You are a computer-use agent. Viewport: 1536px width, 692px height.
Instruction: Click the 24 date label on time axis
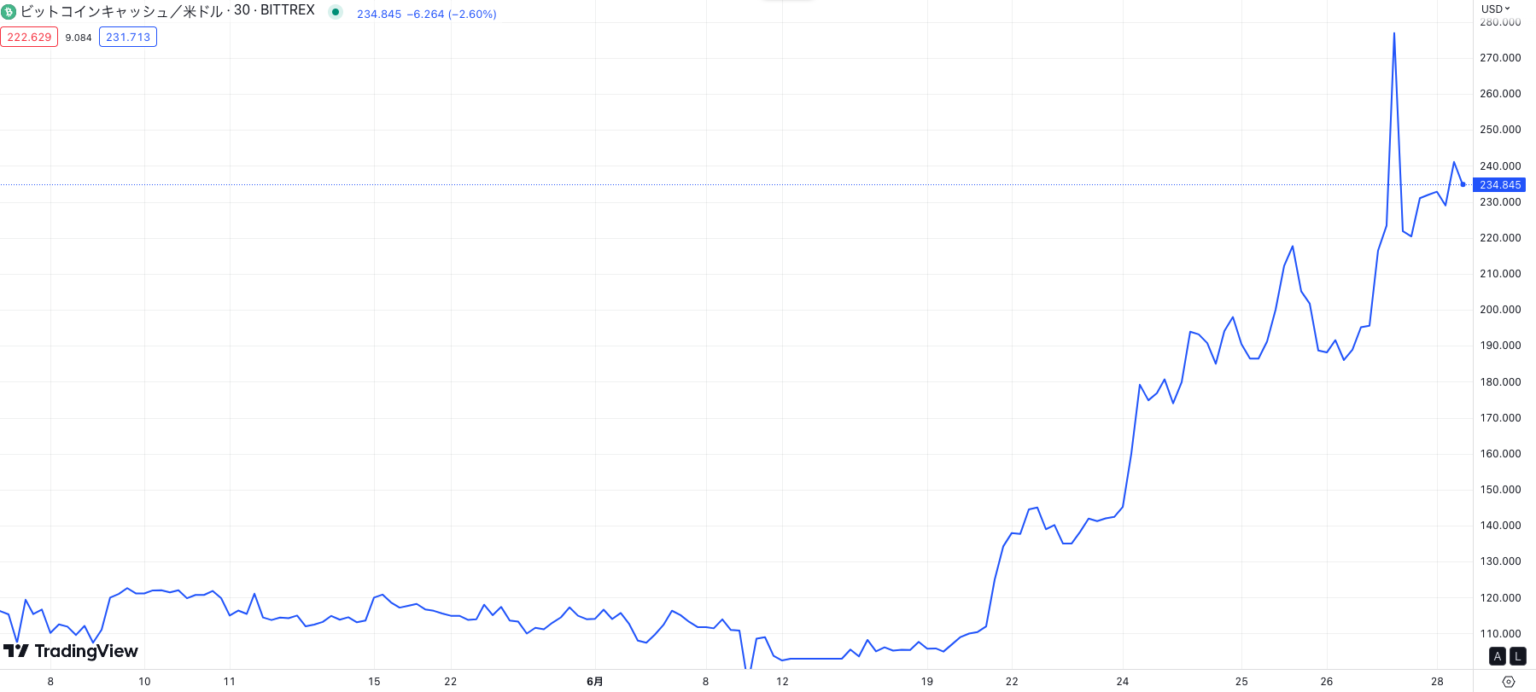(x=1123, y=682)
